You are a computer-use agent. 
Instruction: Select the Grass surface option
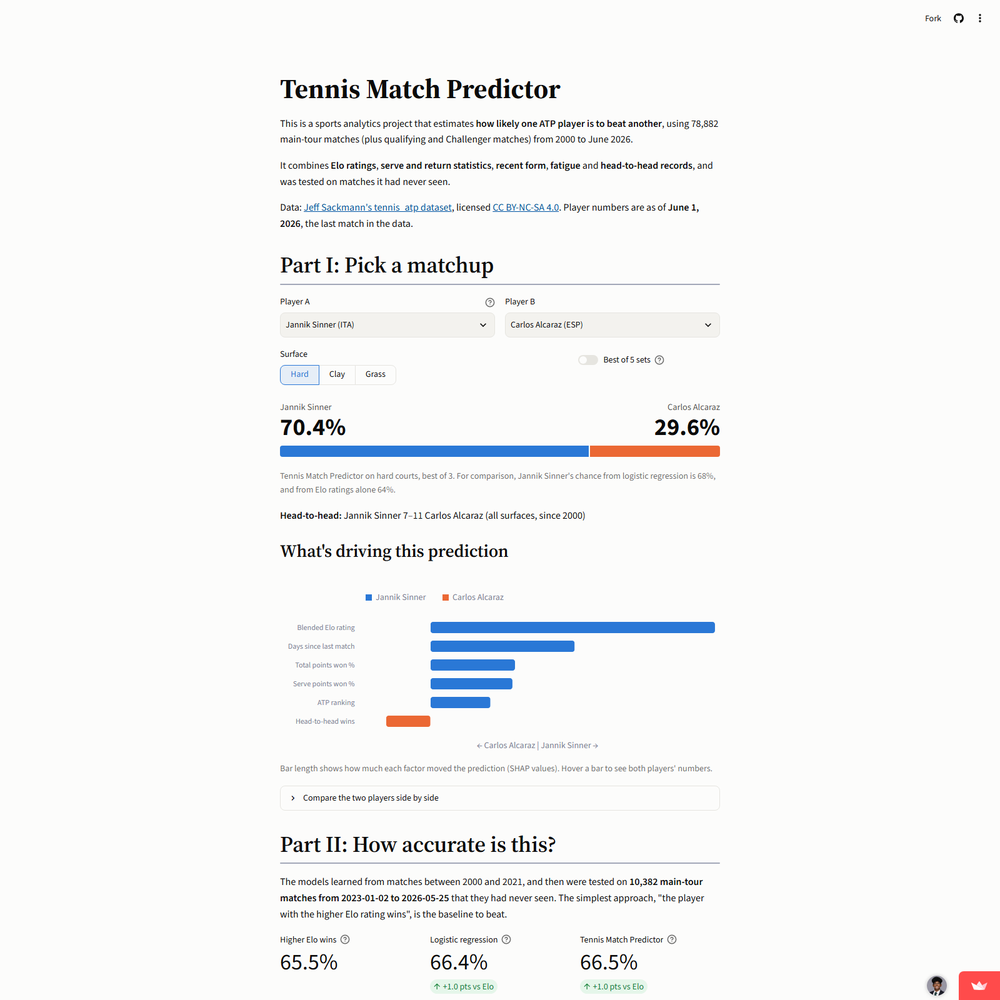point(375,374)
